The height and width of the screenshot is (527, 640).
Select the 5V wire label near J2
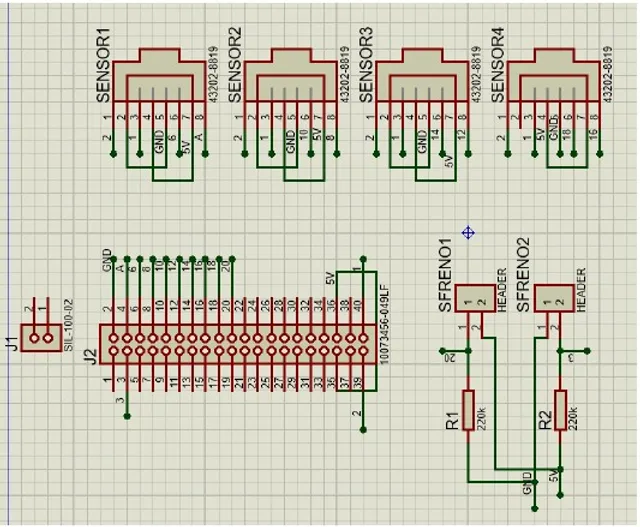[330, 279]
